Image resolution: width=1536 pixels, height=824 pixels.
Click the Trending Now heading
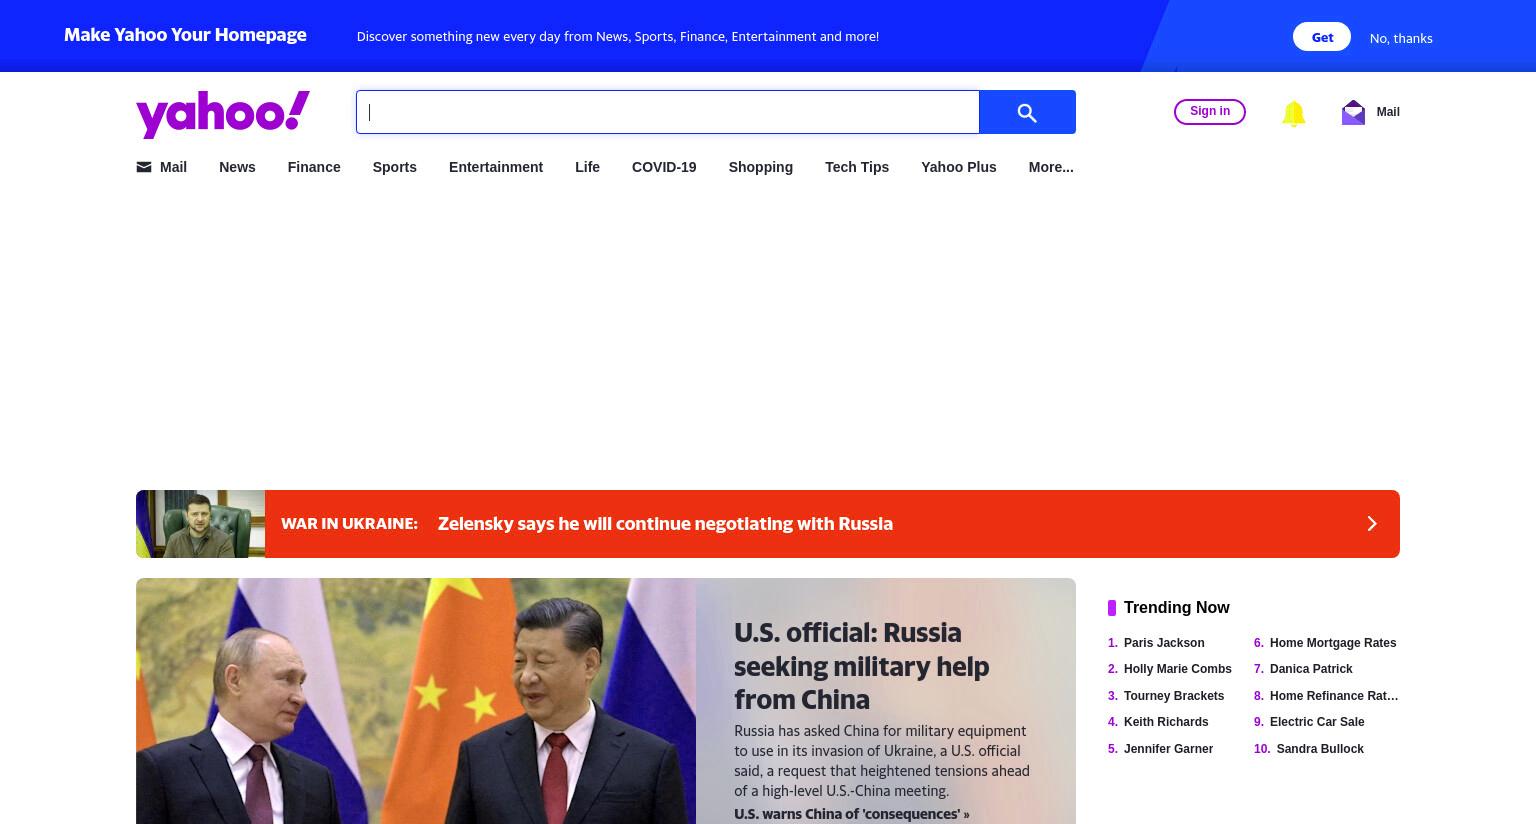(x=1177, y=608)
